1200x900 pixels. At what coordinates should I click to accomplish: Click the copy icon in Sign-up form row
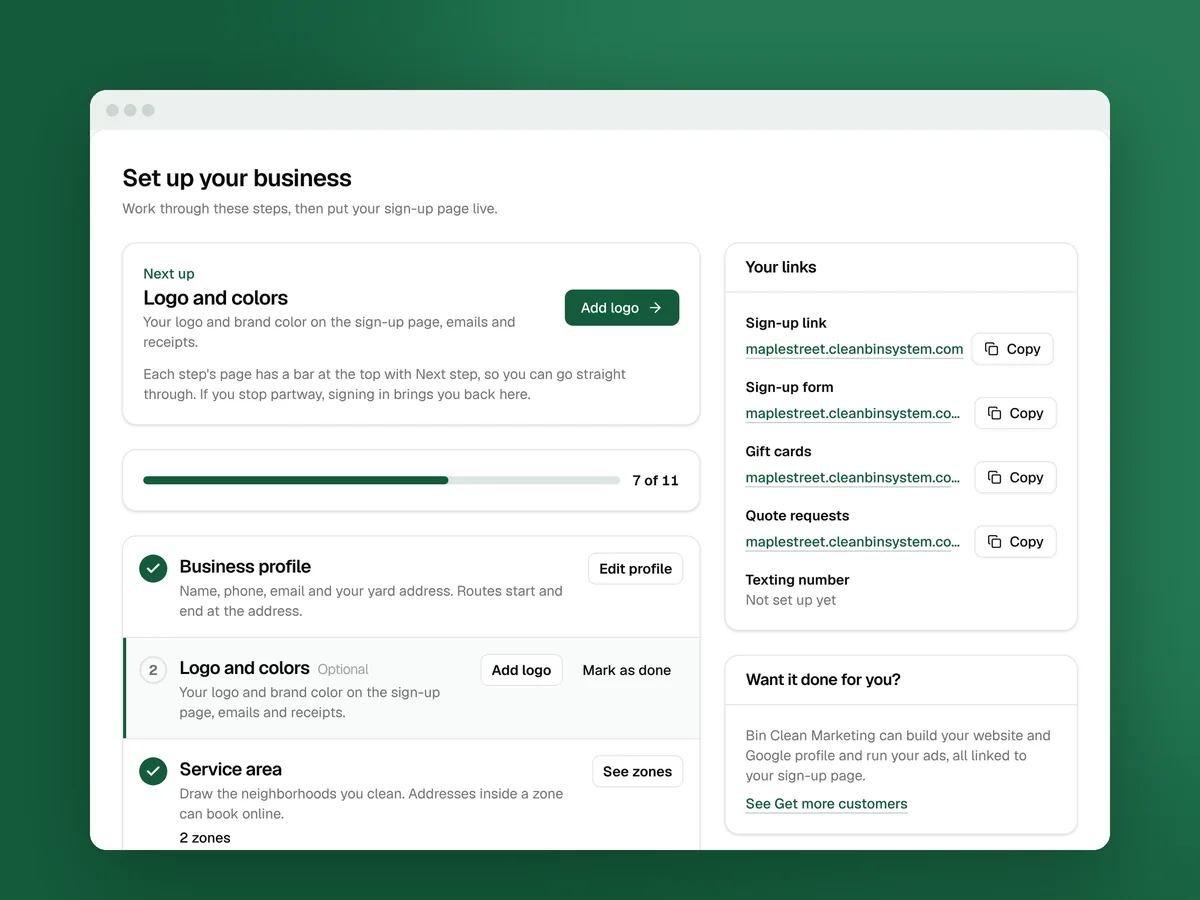[994, 413]
